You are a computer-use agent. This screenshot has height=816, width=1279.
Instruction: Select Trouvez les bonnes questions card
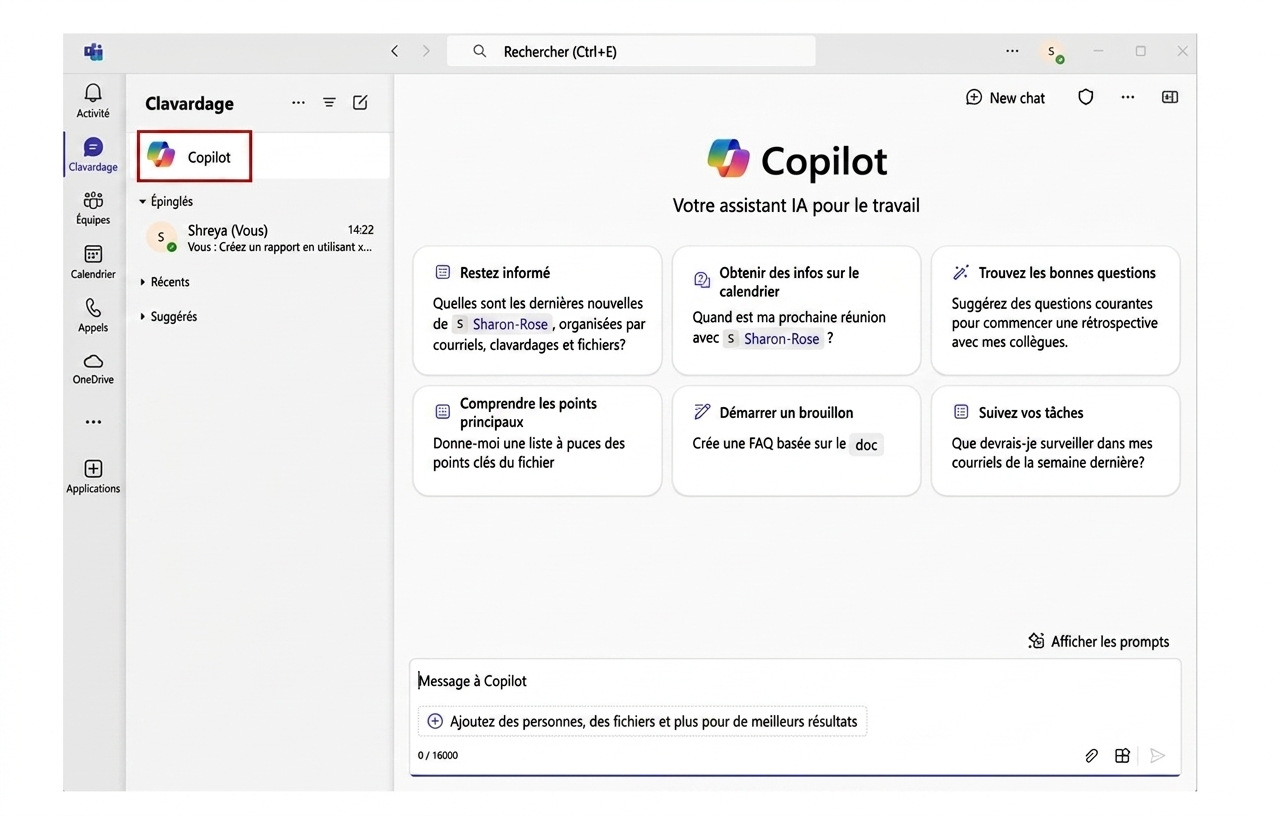1055,311
